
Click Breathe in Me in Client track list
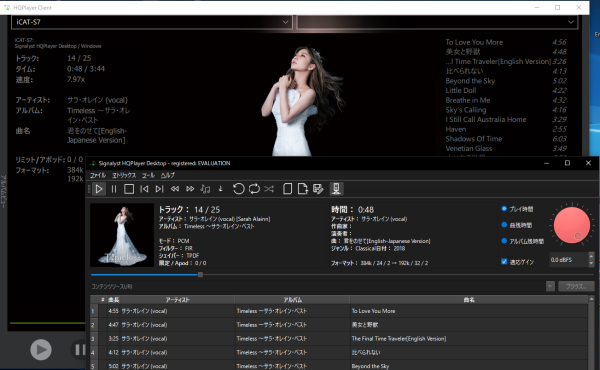point(468,100)
